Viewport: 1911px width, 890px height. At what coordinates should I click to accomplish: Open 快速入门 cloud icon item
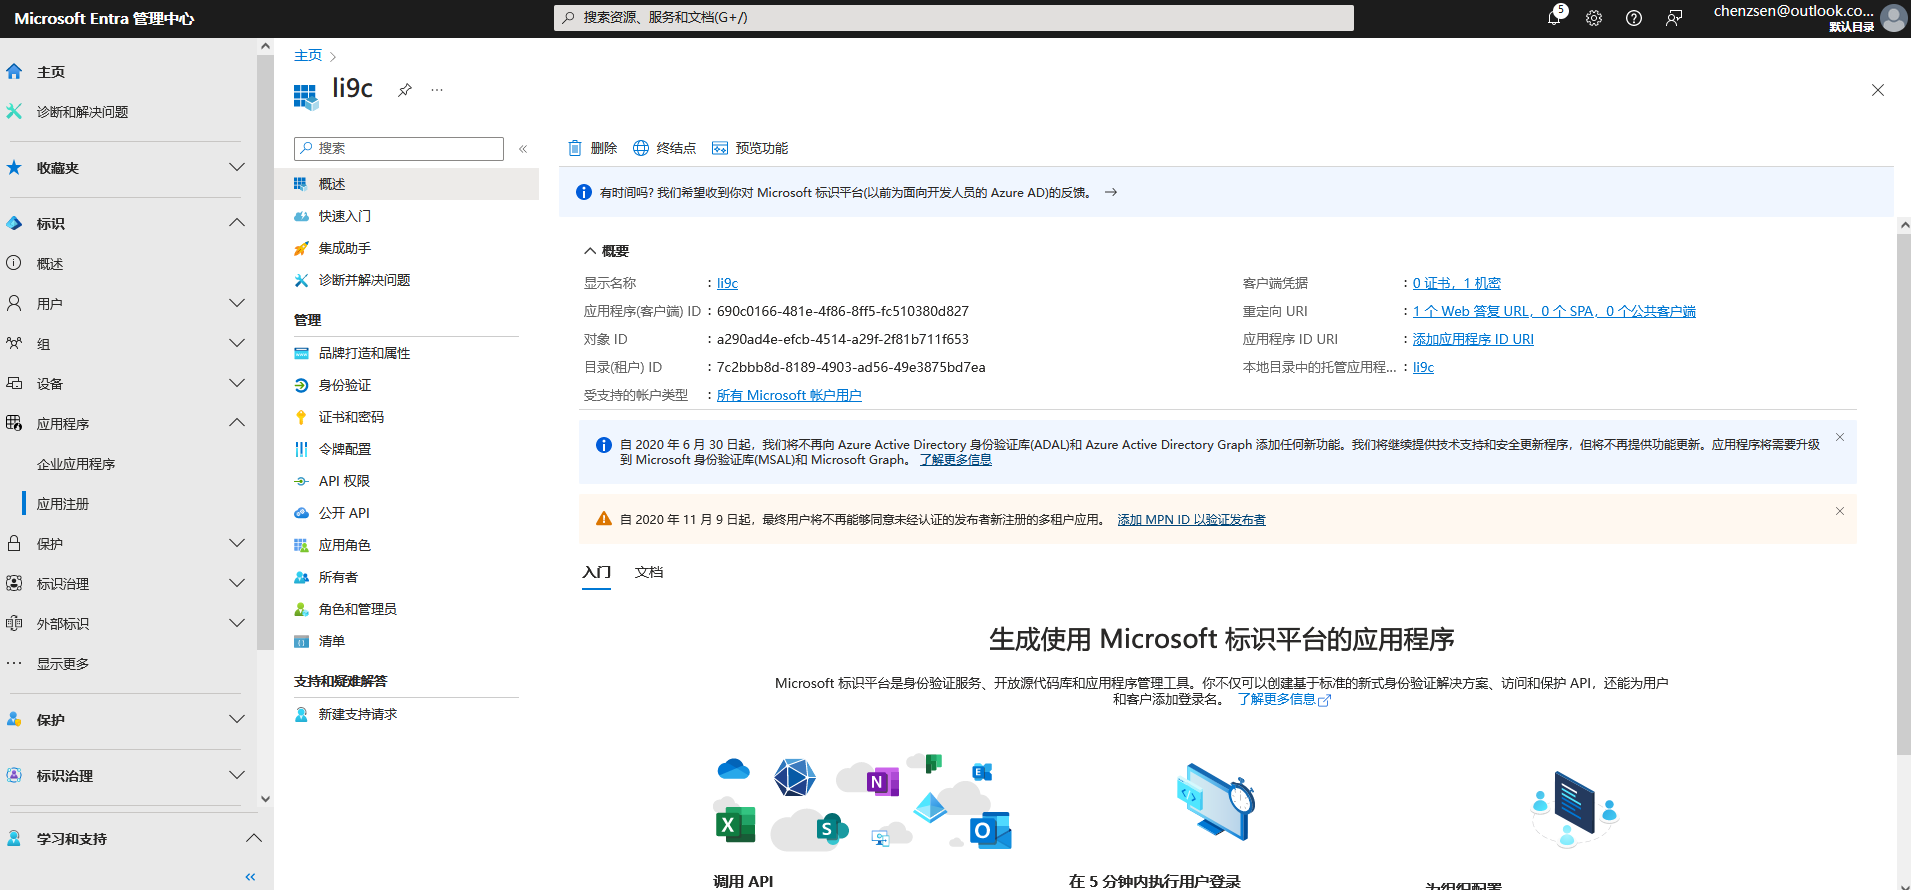pos(301,216)
